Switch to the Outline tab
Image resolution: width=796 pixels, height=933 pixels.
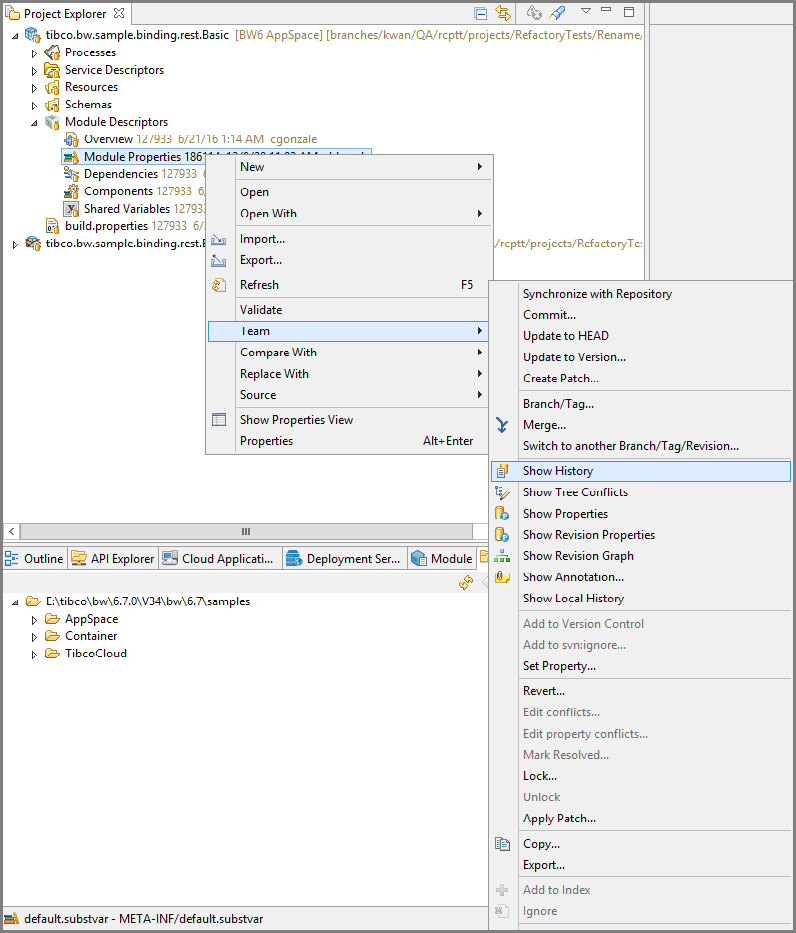pos(35,559)
